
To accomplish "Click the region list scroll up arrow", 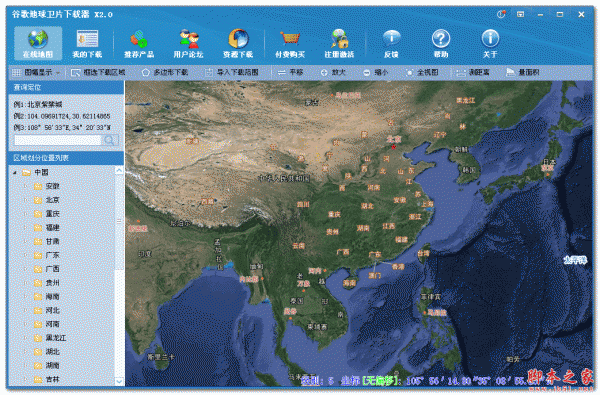I will click(x=119, y=170).
